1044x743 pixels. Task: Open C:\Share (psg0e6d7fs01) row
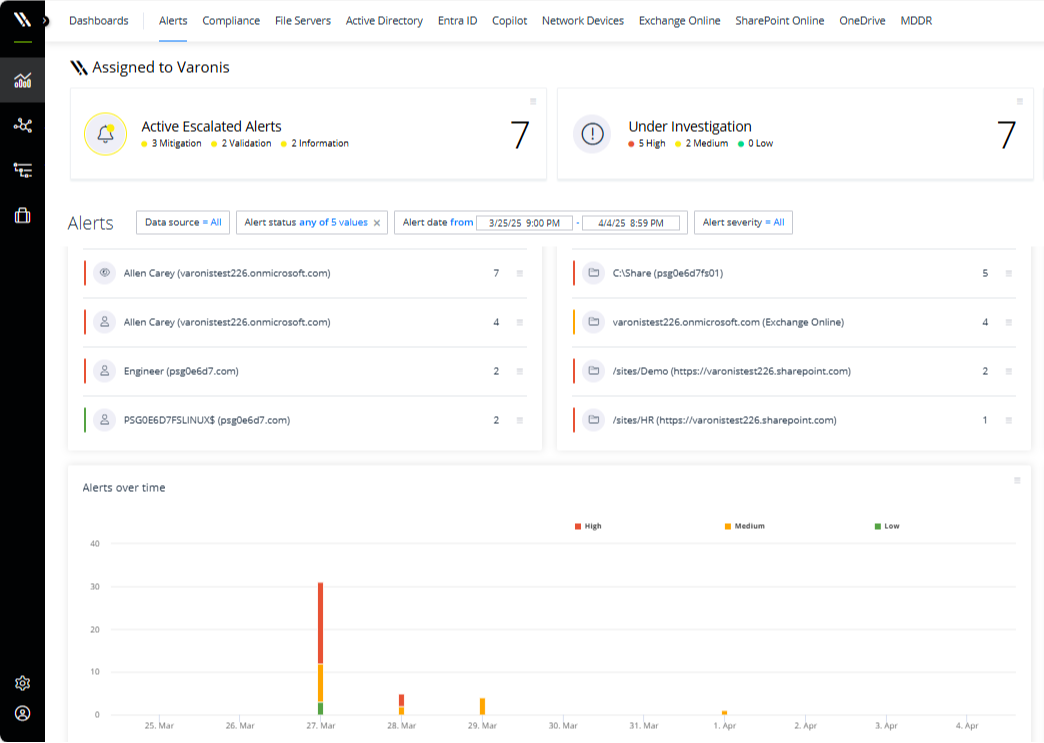(794, 273)
